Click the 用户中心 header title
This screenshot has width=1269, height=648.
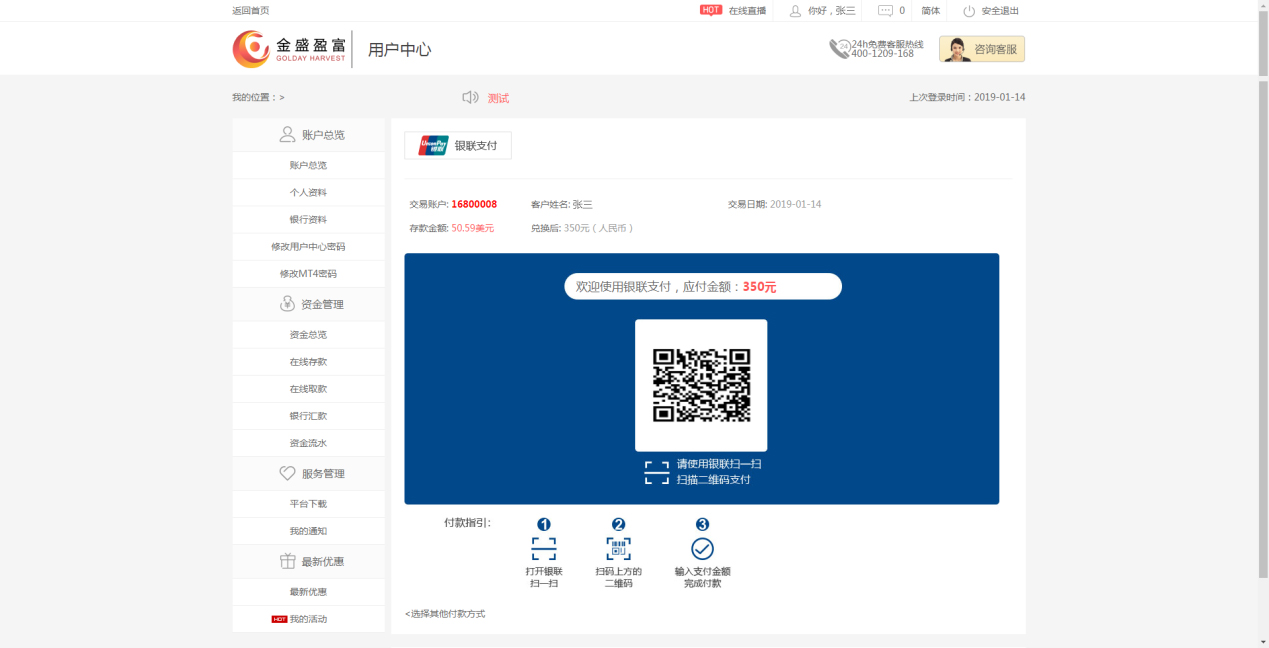coord(400,49)
